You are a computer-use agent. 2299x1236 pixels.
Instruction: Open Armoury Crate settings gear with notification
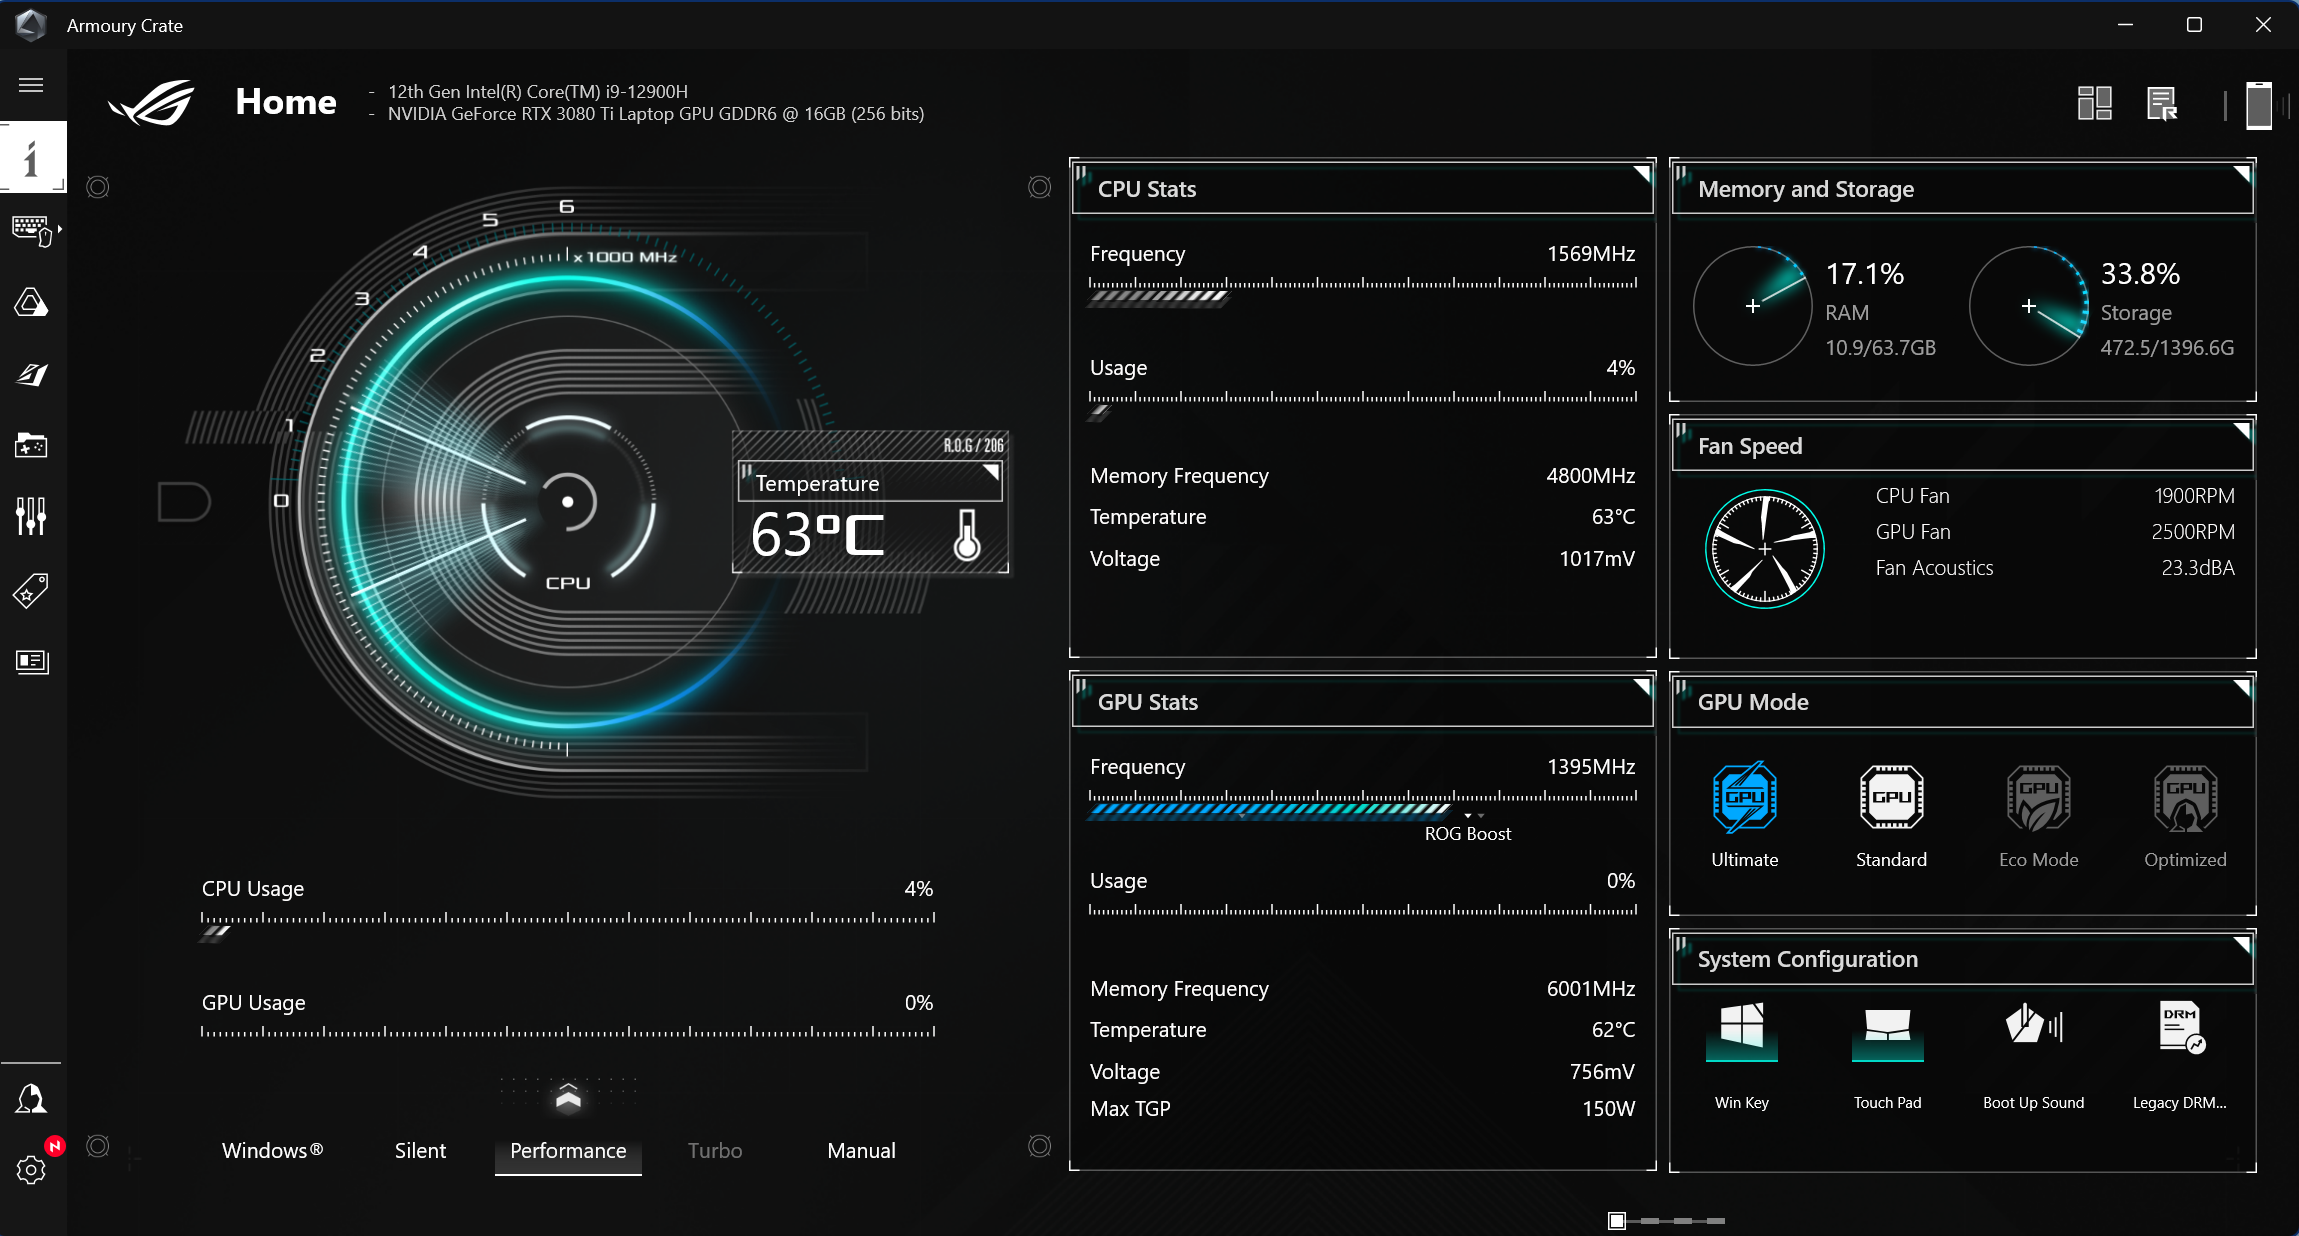[30, 1170]
